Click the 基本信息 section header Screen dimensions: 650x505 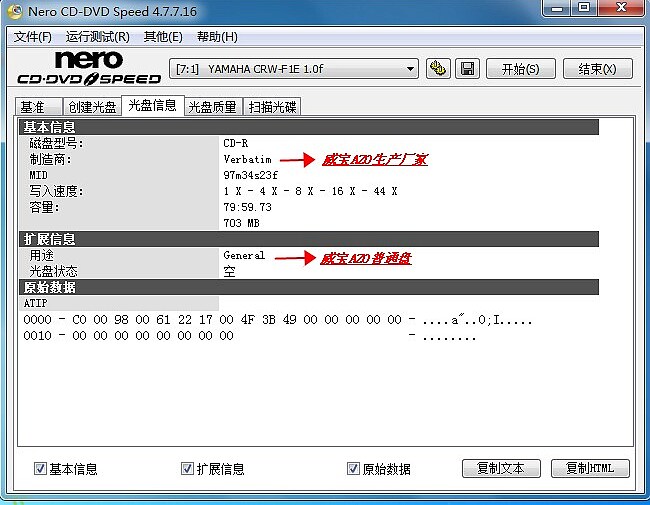[x=309, y=127]
